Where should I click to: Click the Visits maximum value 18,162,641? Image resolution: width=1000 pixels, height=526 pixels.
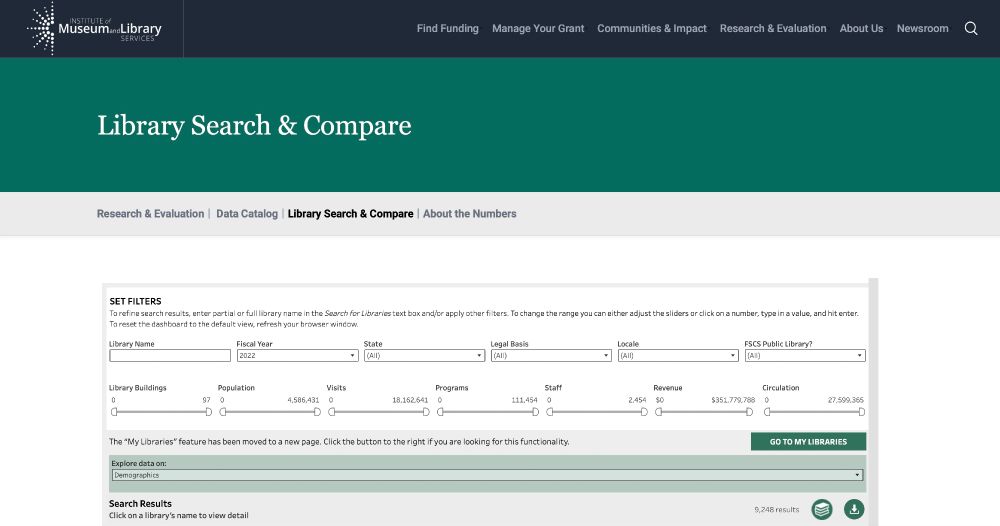pyautogui.click(x=410, y=400)
